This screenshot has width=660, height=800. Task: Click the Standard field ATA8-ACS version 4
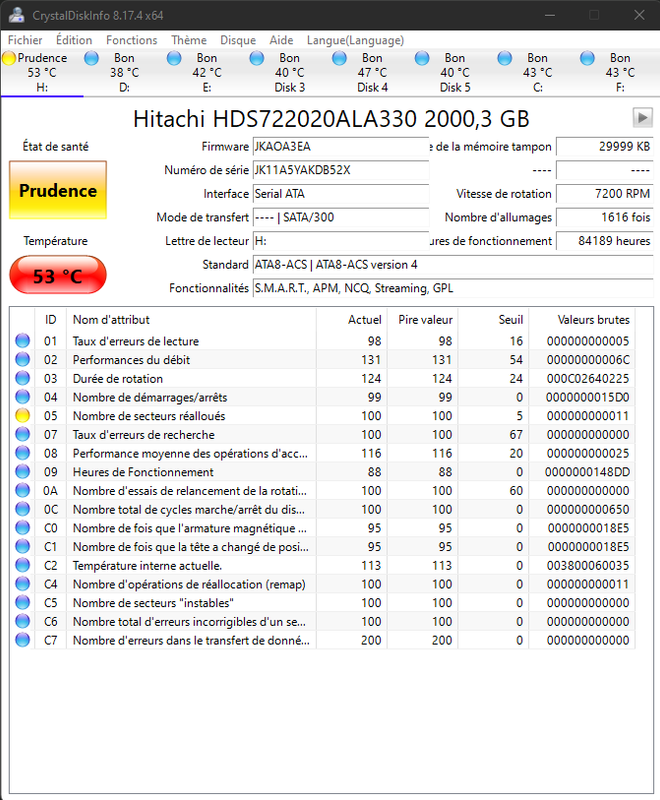point(453,265)
